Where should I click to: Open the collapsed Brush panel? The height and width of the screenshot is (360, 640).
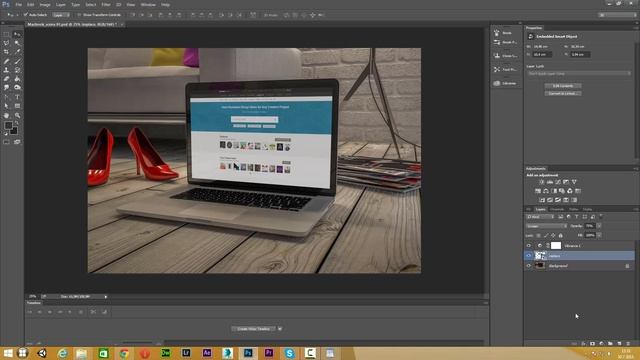coord(505,33)
